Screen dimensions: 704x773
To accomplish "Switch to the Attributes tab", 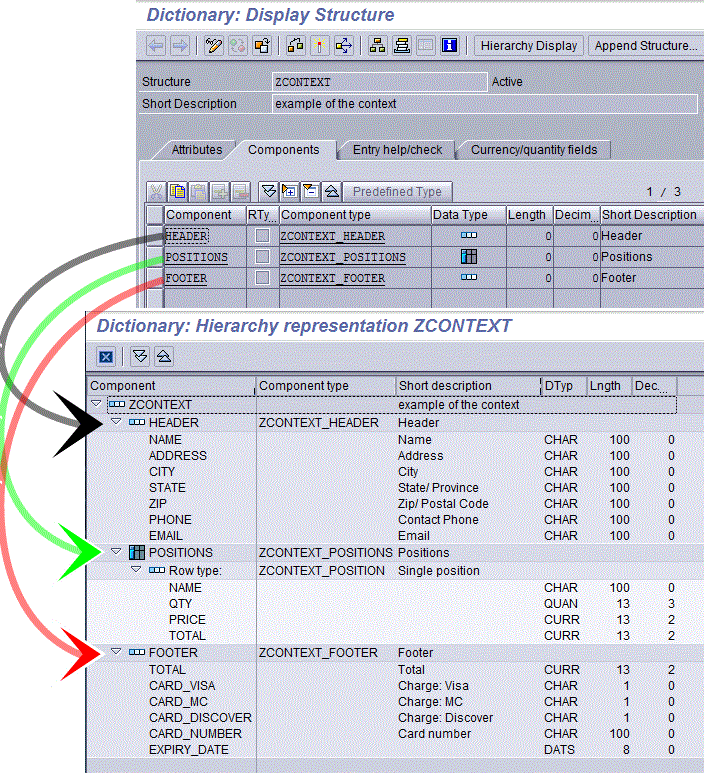I will tap(197, 150).
